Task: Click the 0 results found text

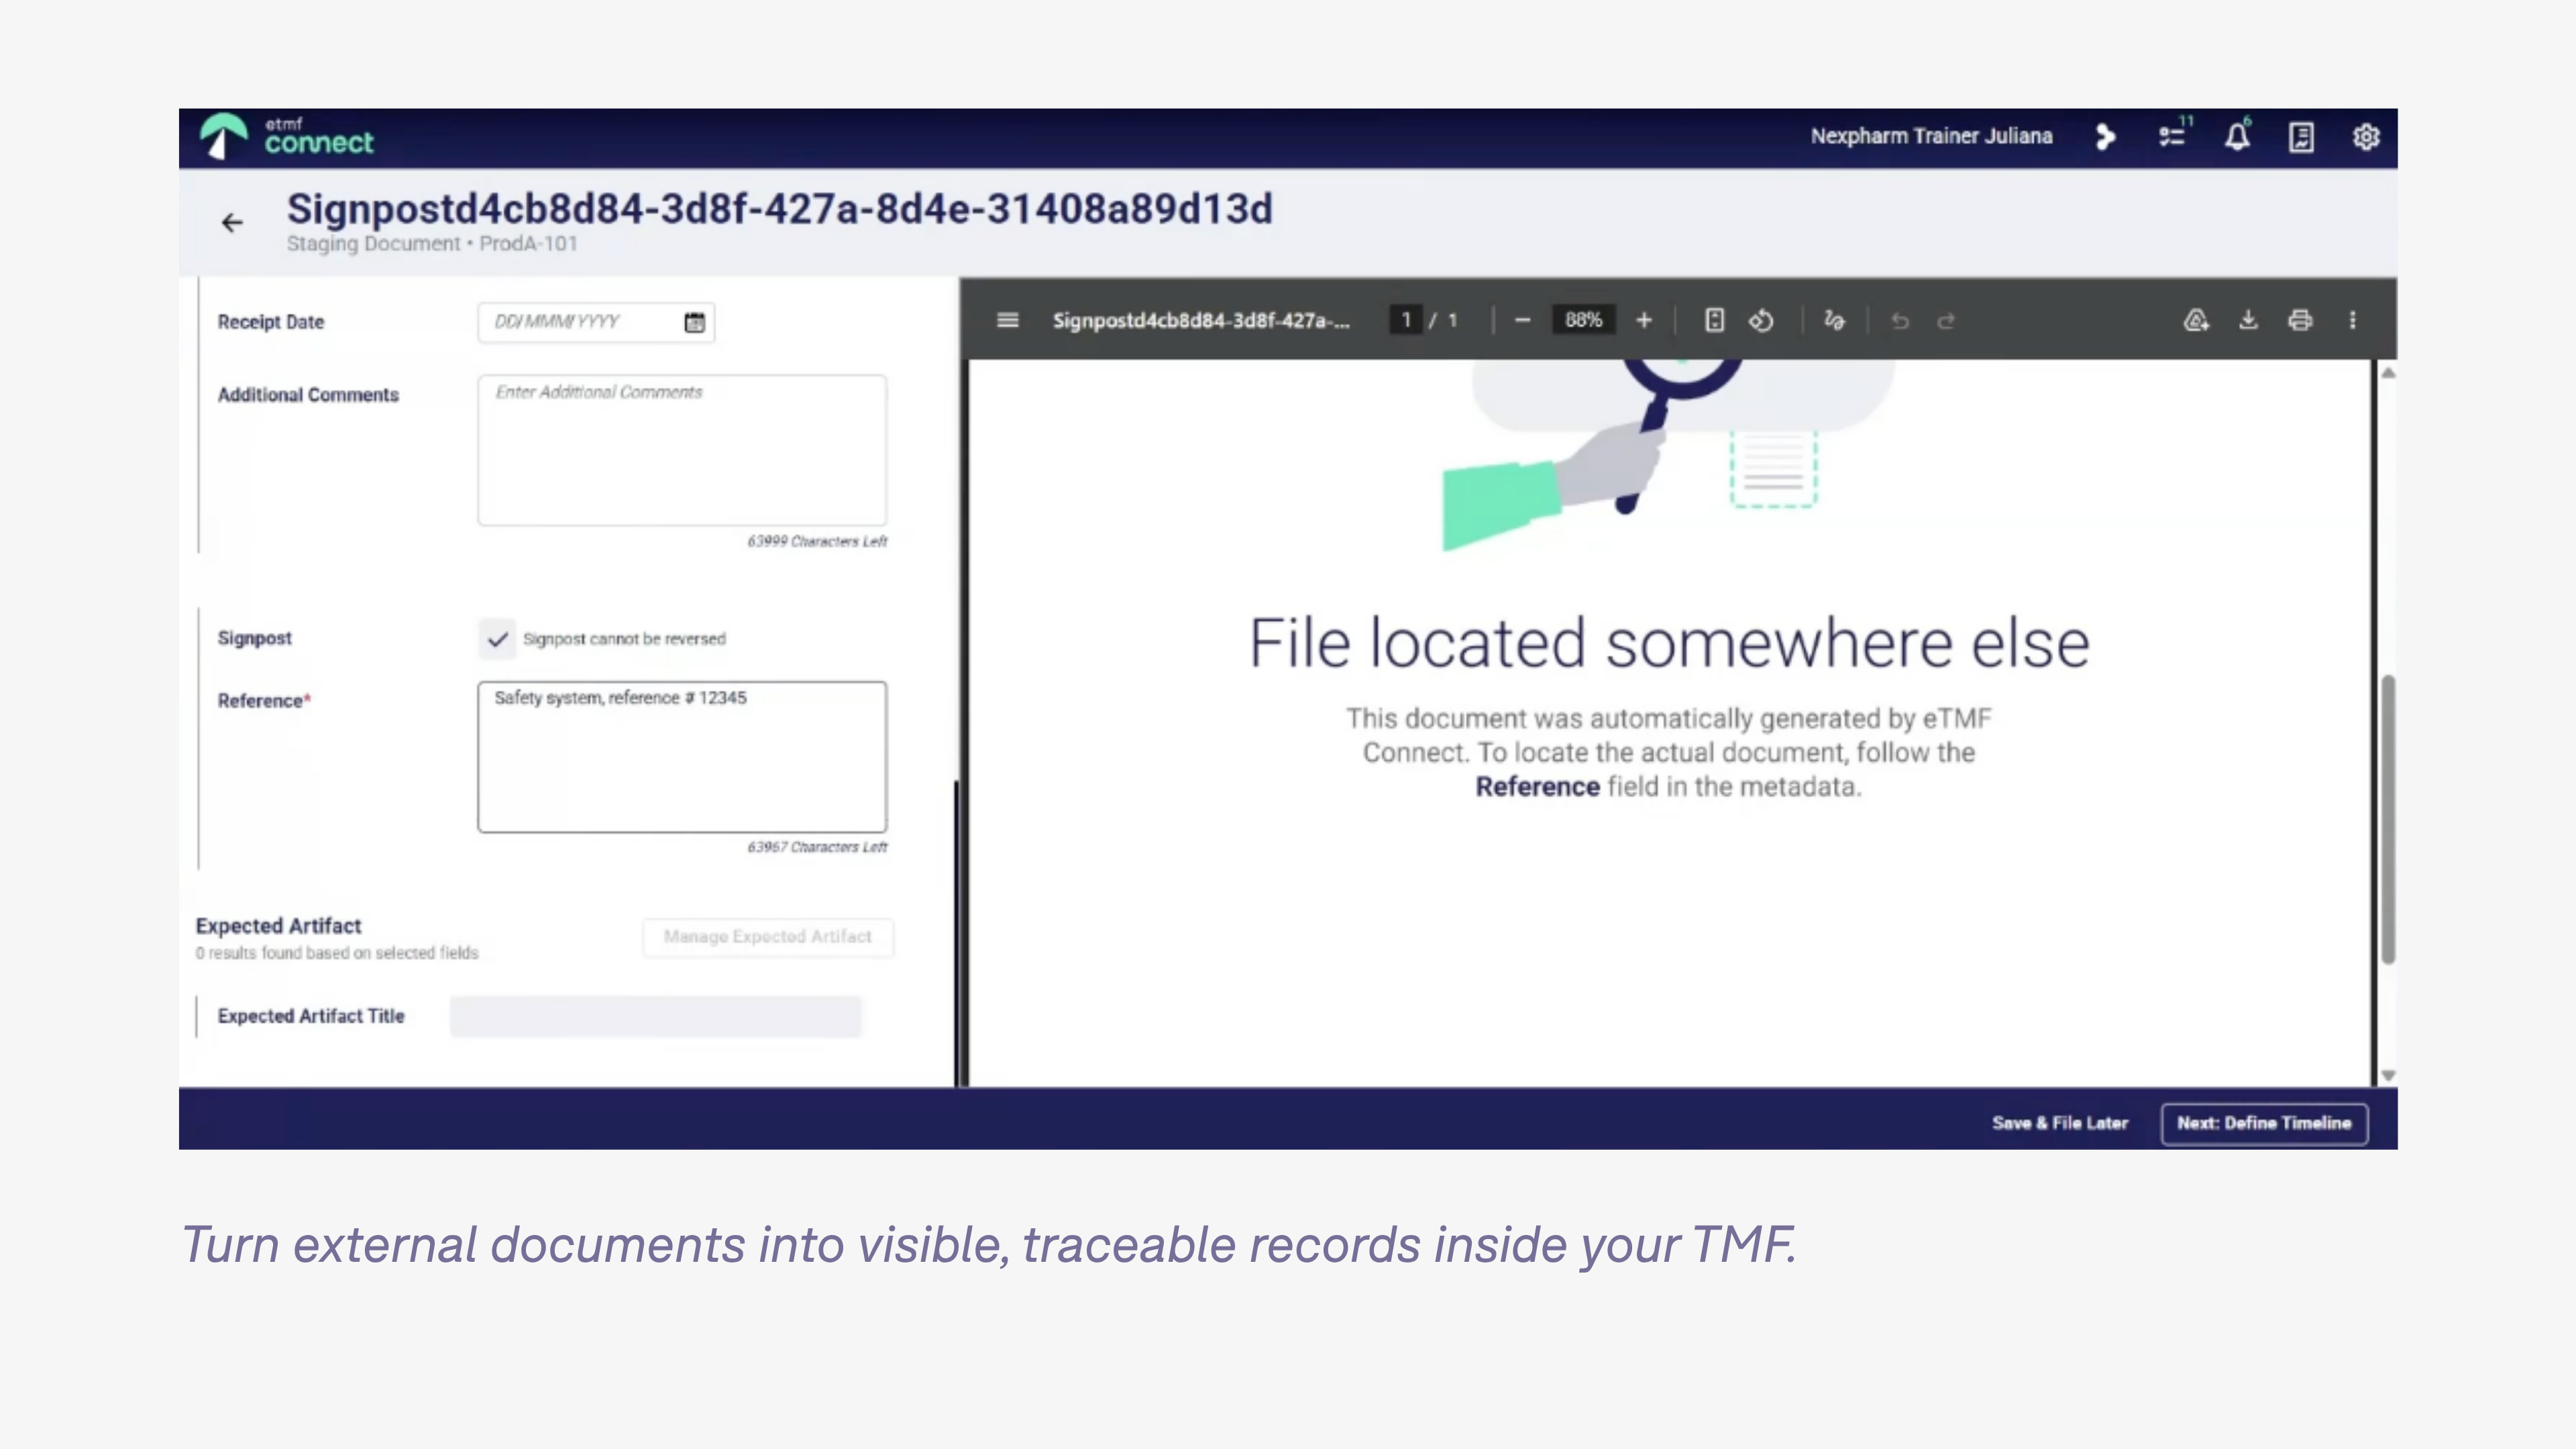Action: [337, 953]
